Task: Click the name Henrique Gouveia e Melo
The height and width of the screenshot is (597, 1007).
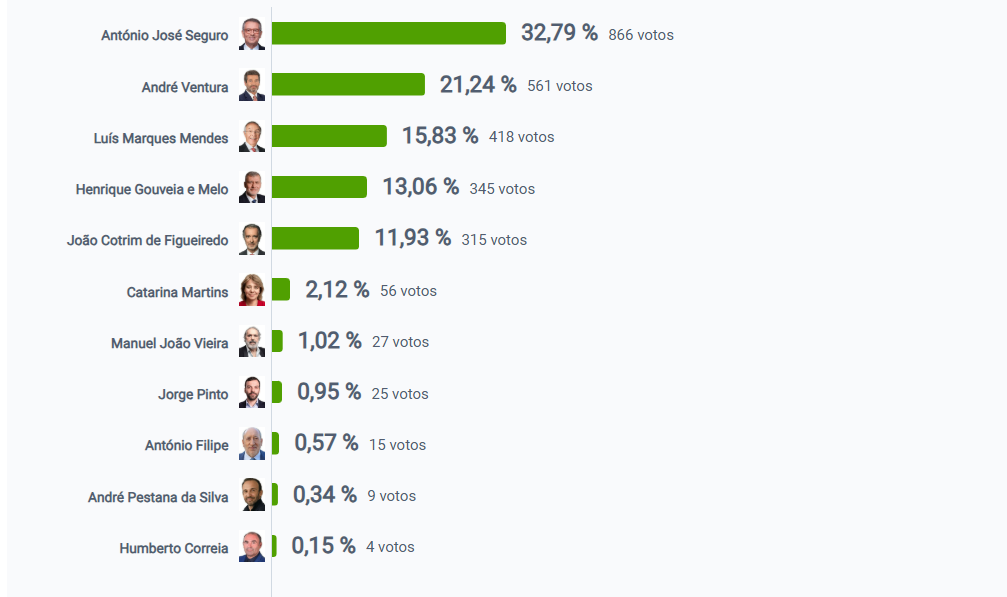Action: [x=152, y=189]
